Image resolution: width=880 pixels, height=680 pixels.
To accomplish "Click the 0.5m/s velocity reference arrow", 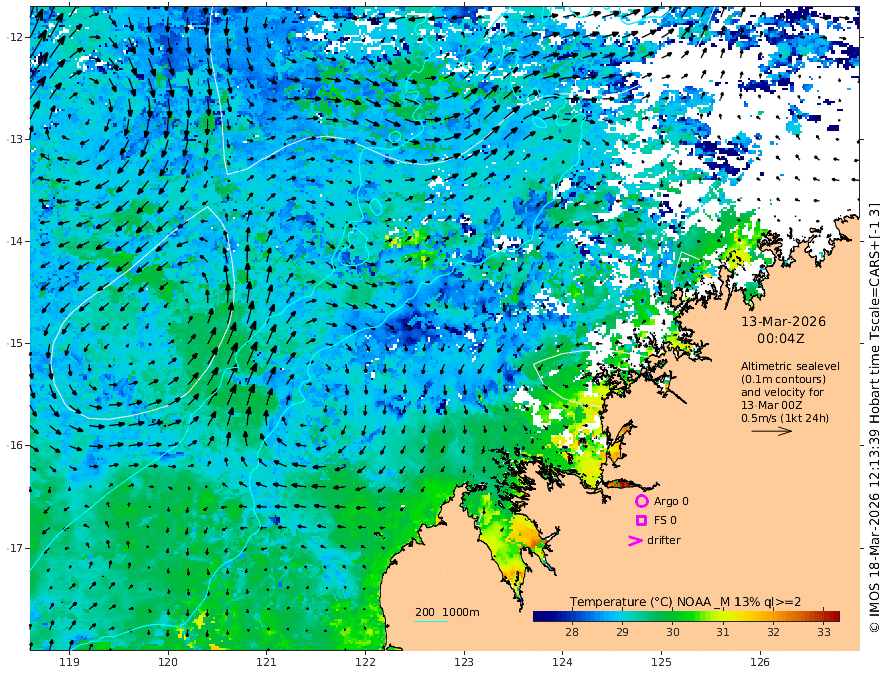I will (x=772, y=431).
